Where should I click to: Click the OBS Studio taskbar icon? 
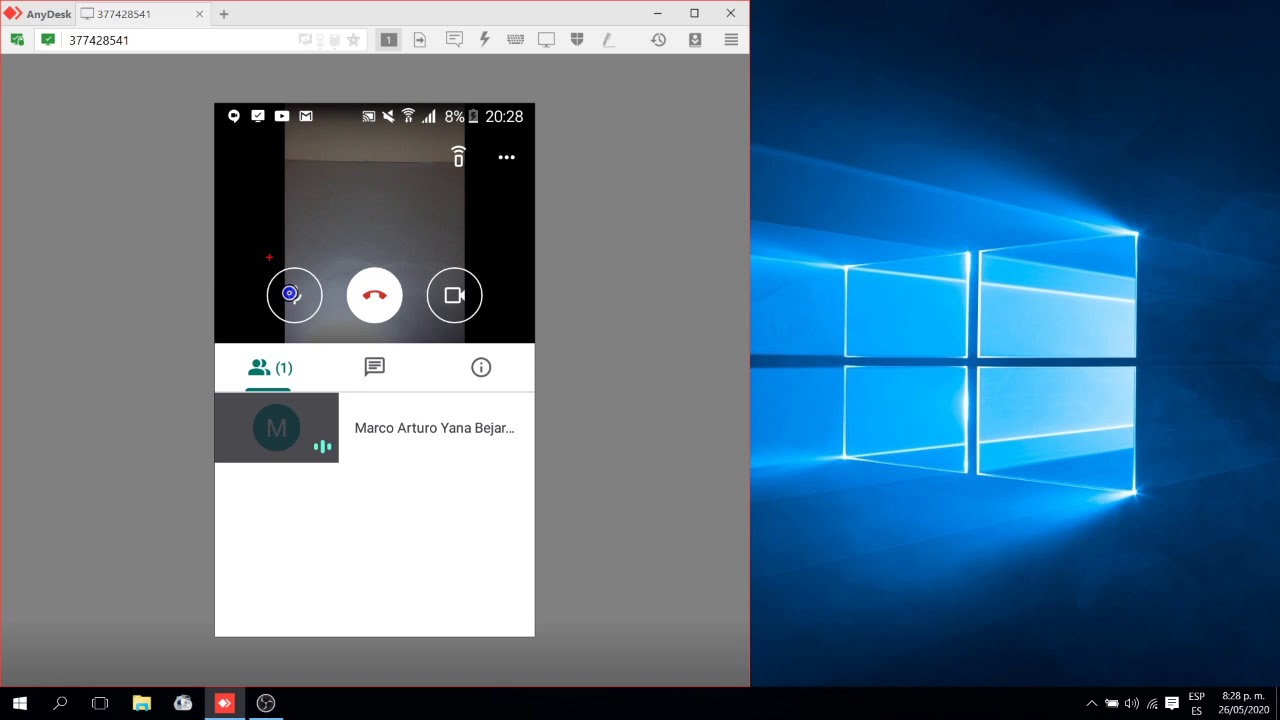(x=265, y=703)
